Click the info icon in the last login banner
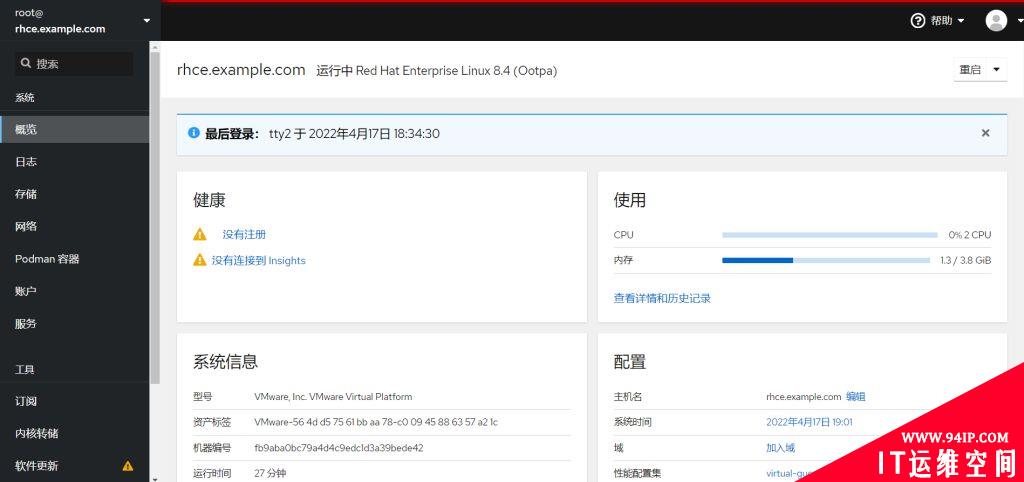 193,133
